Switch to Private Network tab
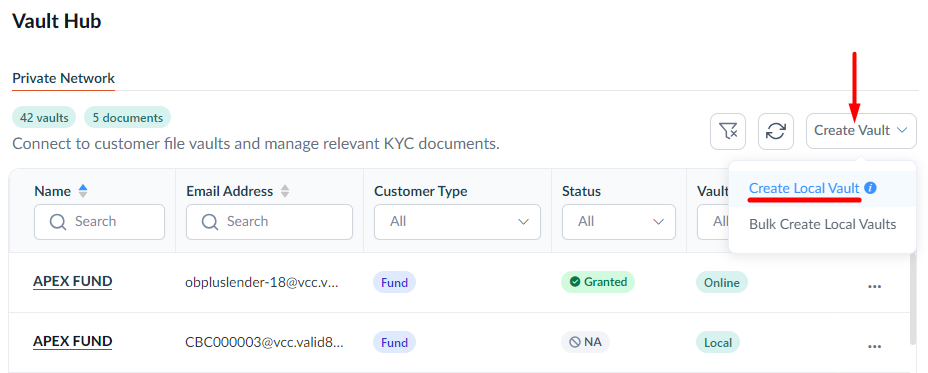This screenshot has height=373, width=928. pos(63,78)
